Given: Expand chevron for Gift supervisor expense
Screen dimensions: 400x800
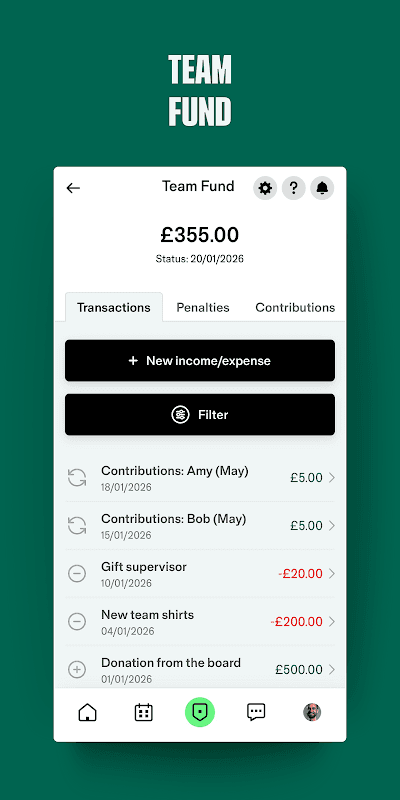Looking at the screenshot, I should [332, 573].
